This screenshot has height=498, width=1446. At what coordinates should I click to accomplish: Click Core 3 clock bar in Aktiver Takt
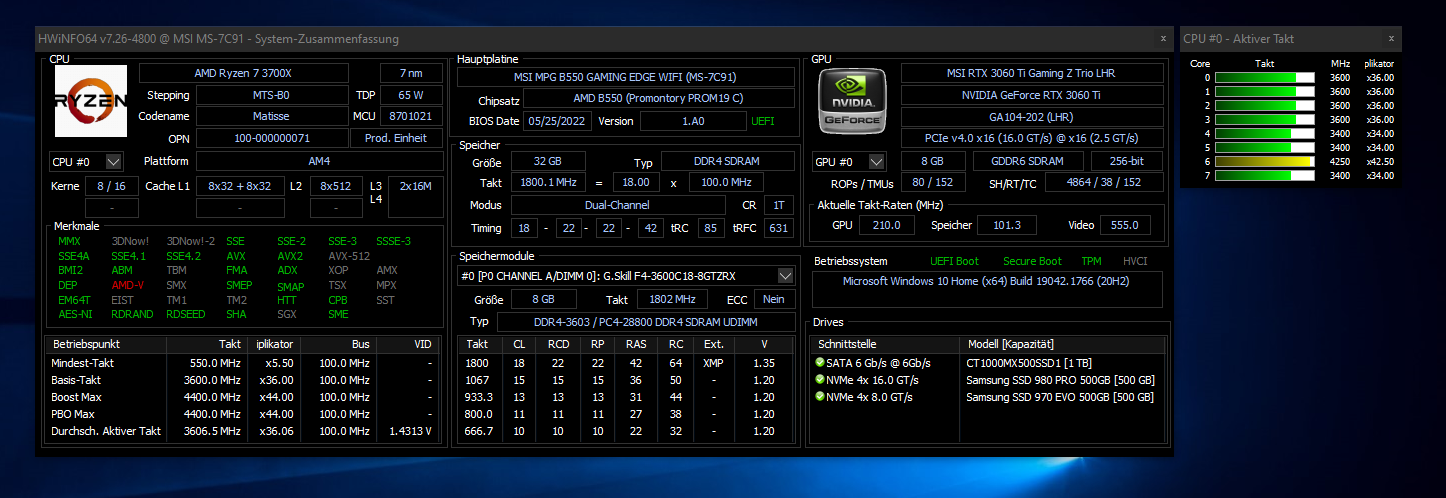(1265, 119)
